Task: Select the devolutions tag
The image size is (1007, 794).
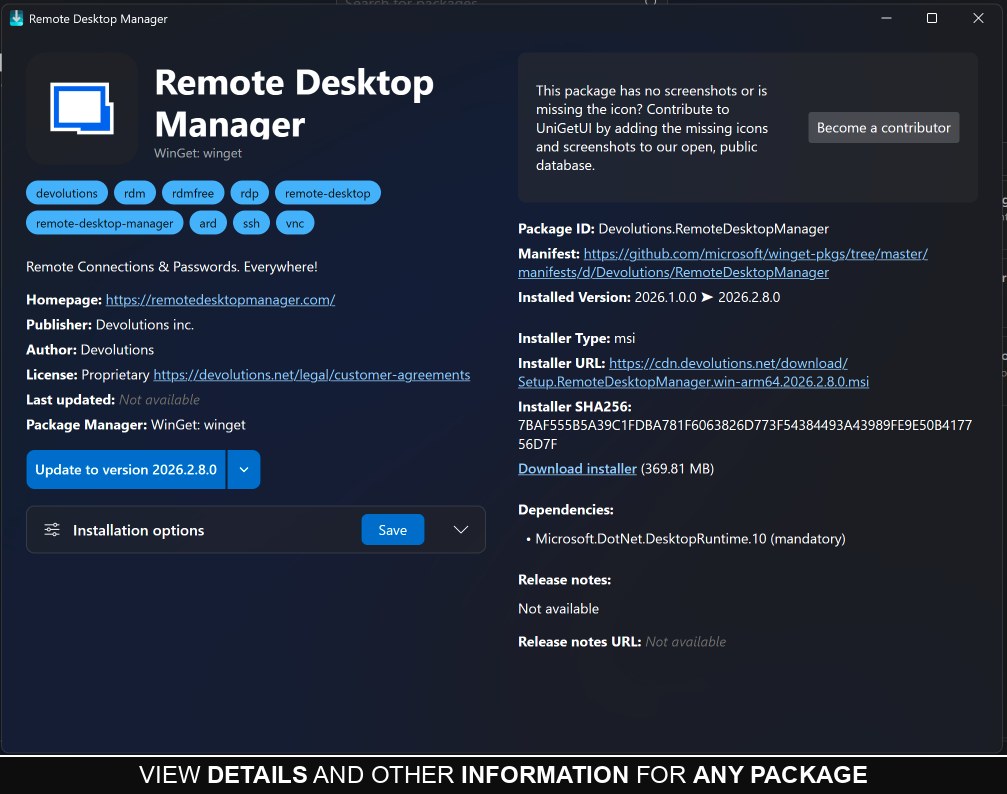Action: (67, 193)
